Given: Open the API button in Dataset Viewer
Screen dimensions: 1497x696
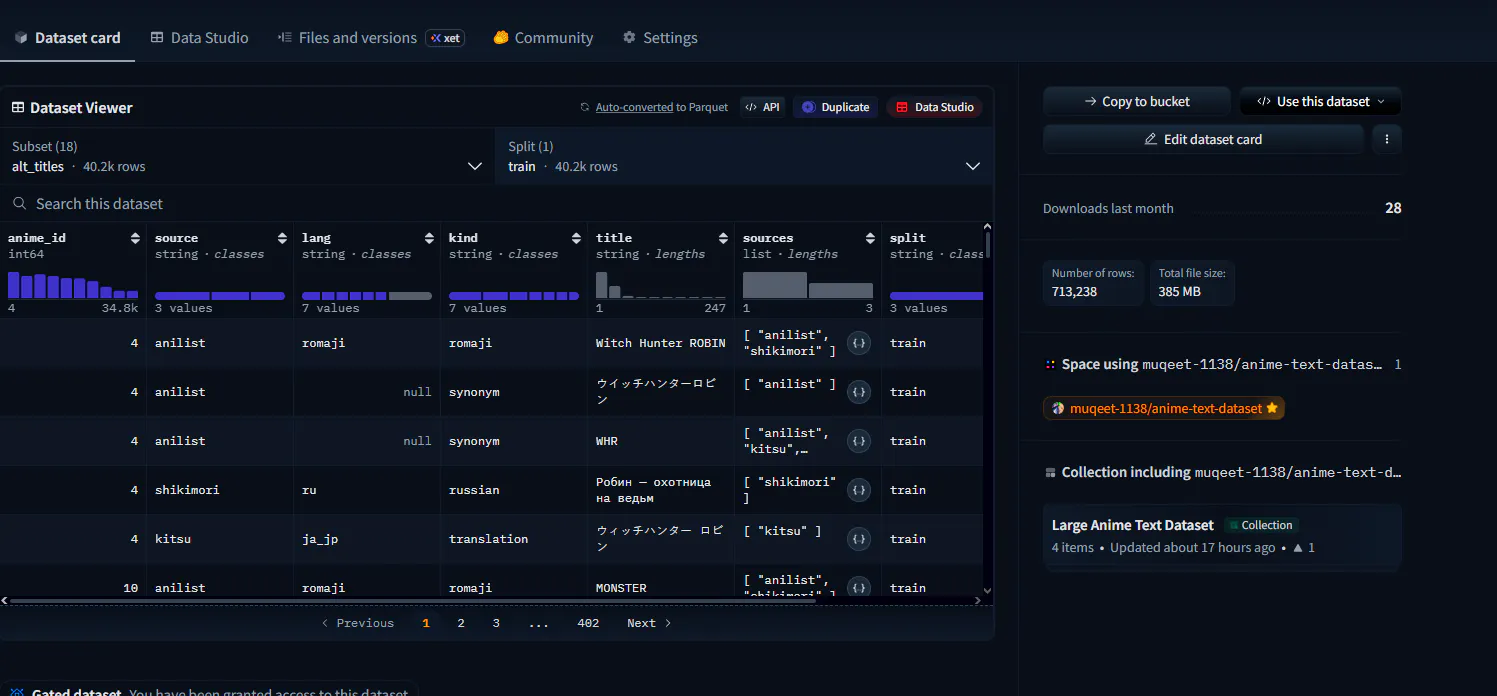Looking at the screenshot, I should 762,107.
